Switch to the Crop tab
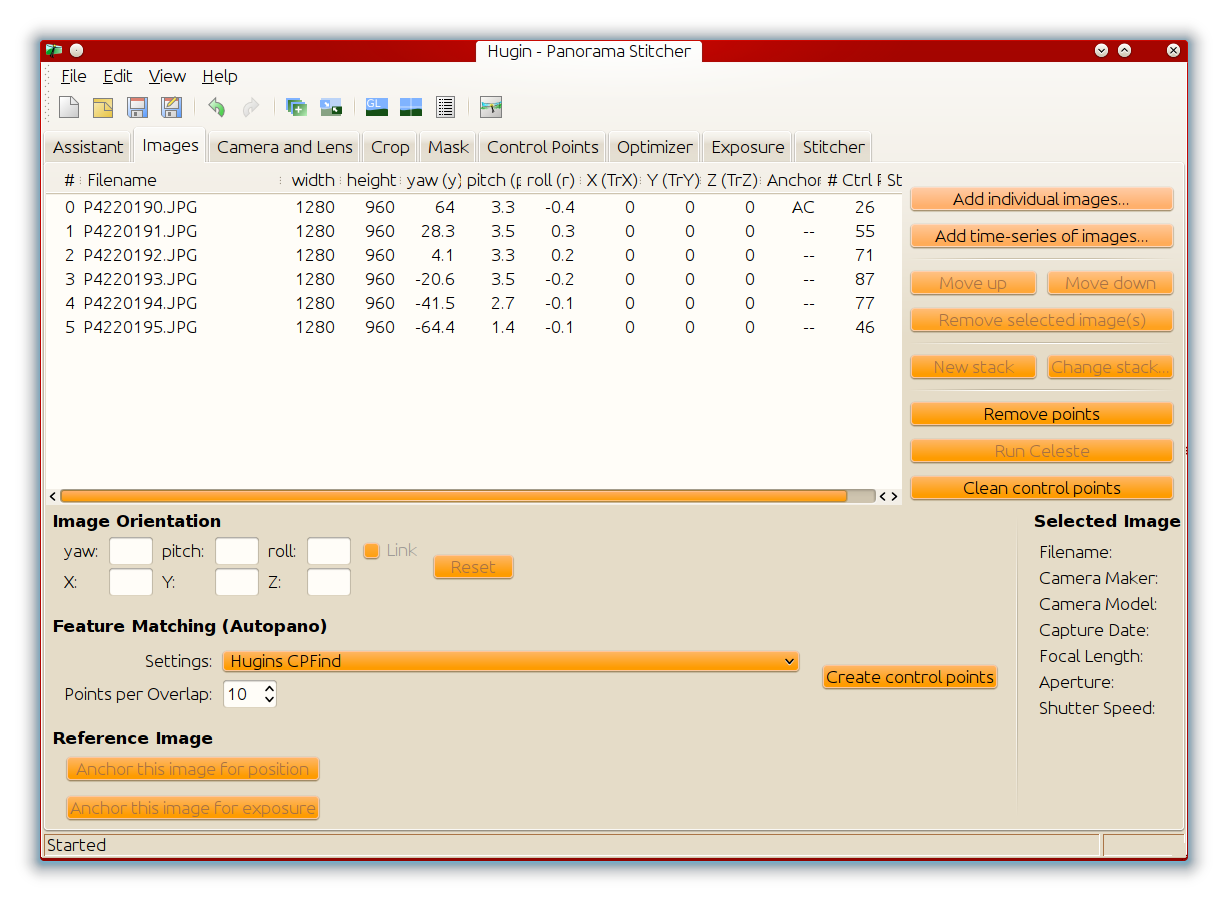This screenshot has height=901, width=1228. (390, 147)
